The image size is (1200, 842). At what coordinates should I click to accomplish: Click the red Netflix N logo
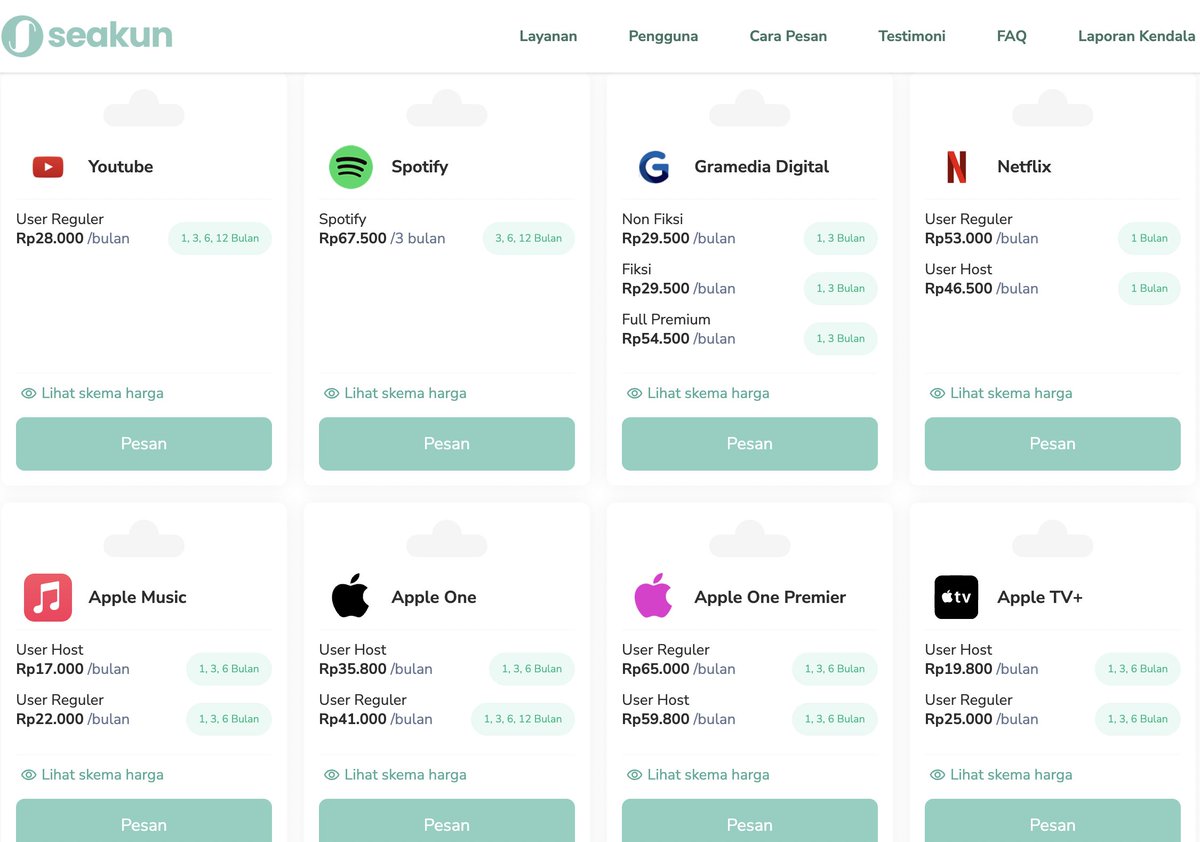tap(957, 167)
